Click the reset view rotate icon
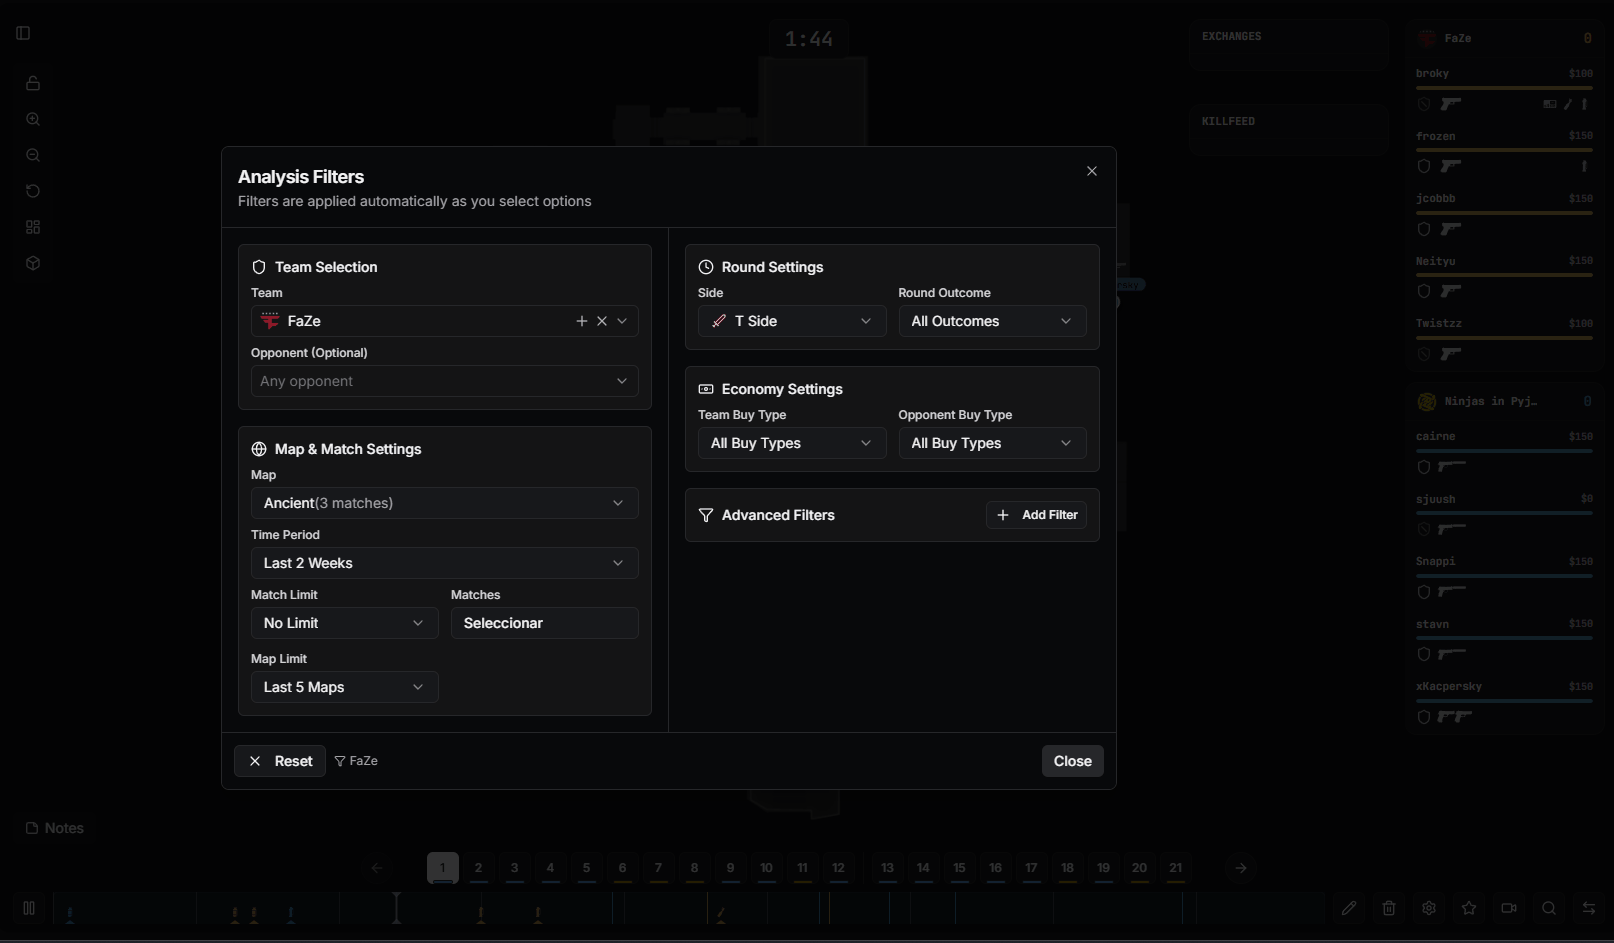1614x943 pixels. 33,191
